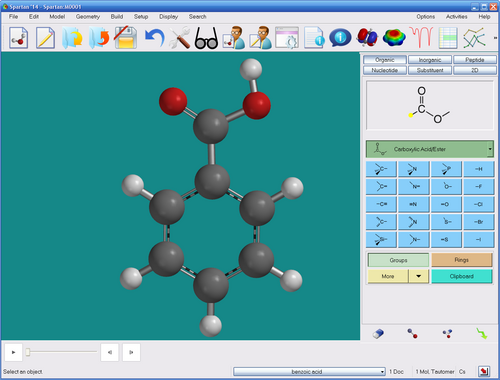Select the -Cl chlorine fragment
This screenshot has height=380, width=500.
click(479, 204)
